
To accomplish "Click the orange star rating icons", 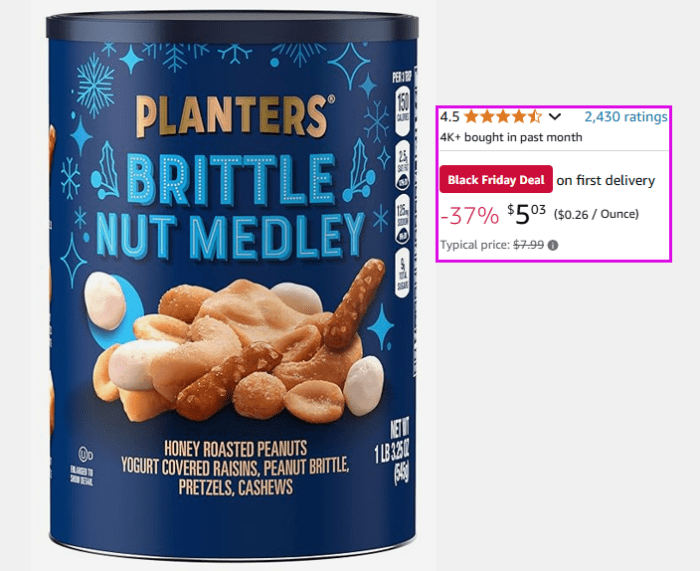I will click(x=503, y=117).
